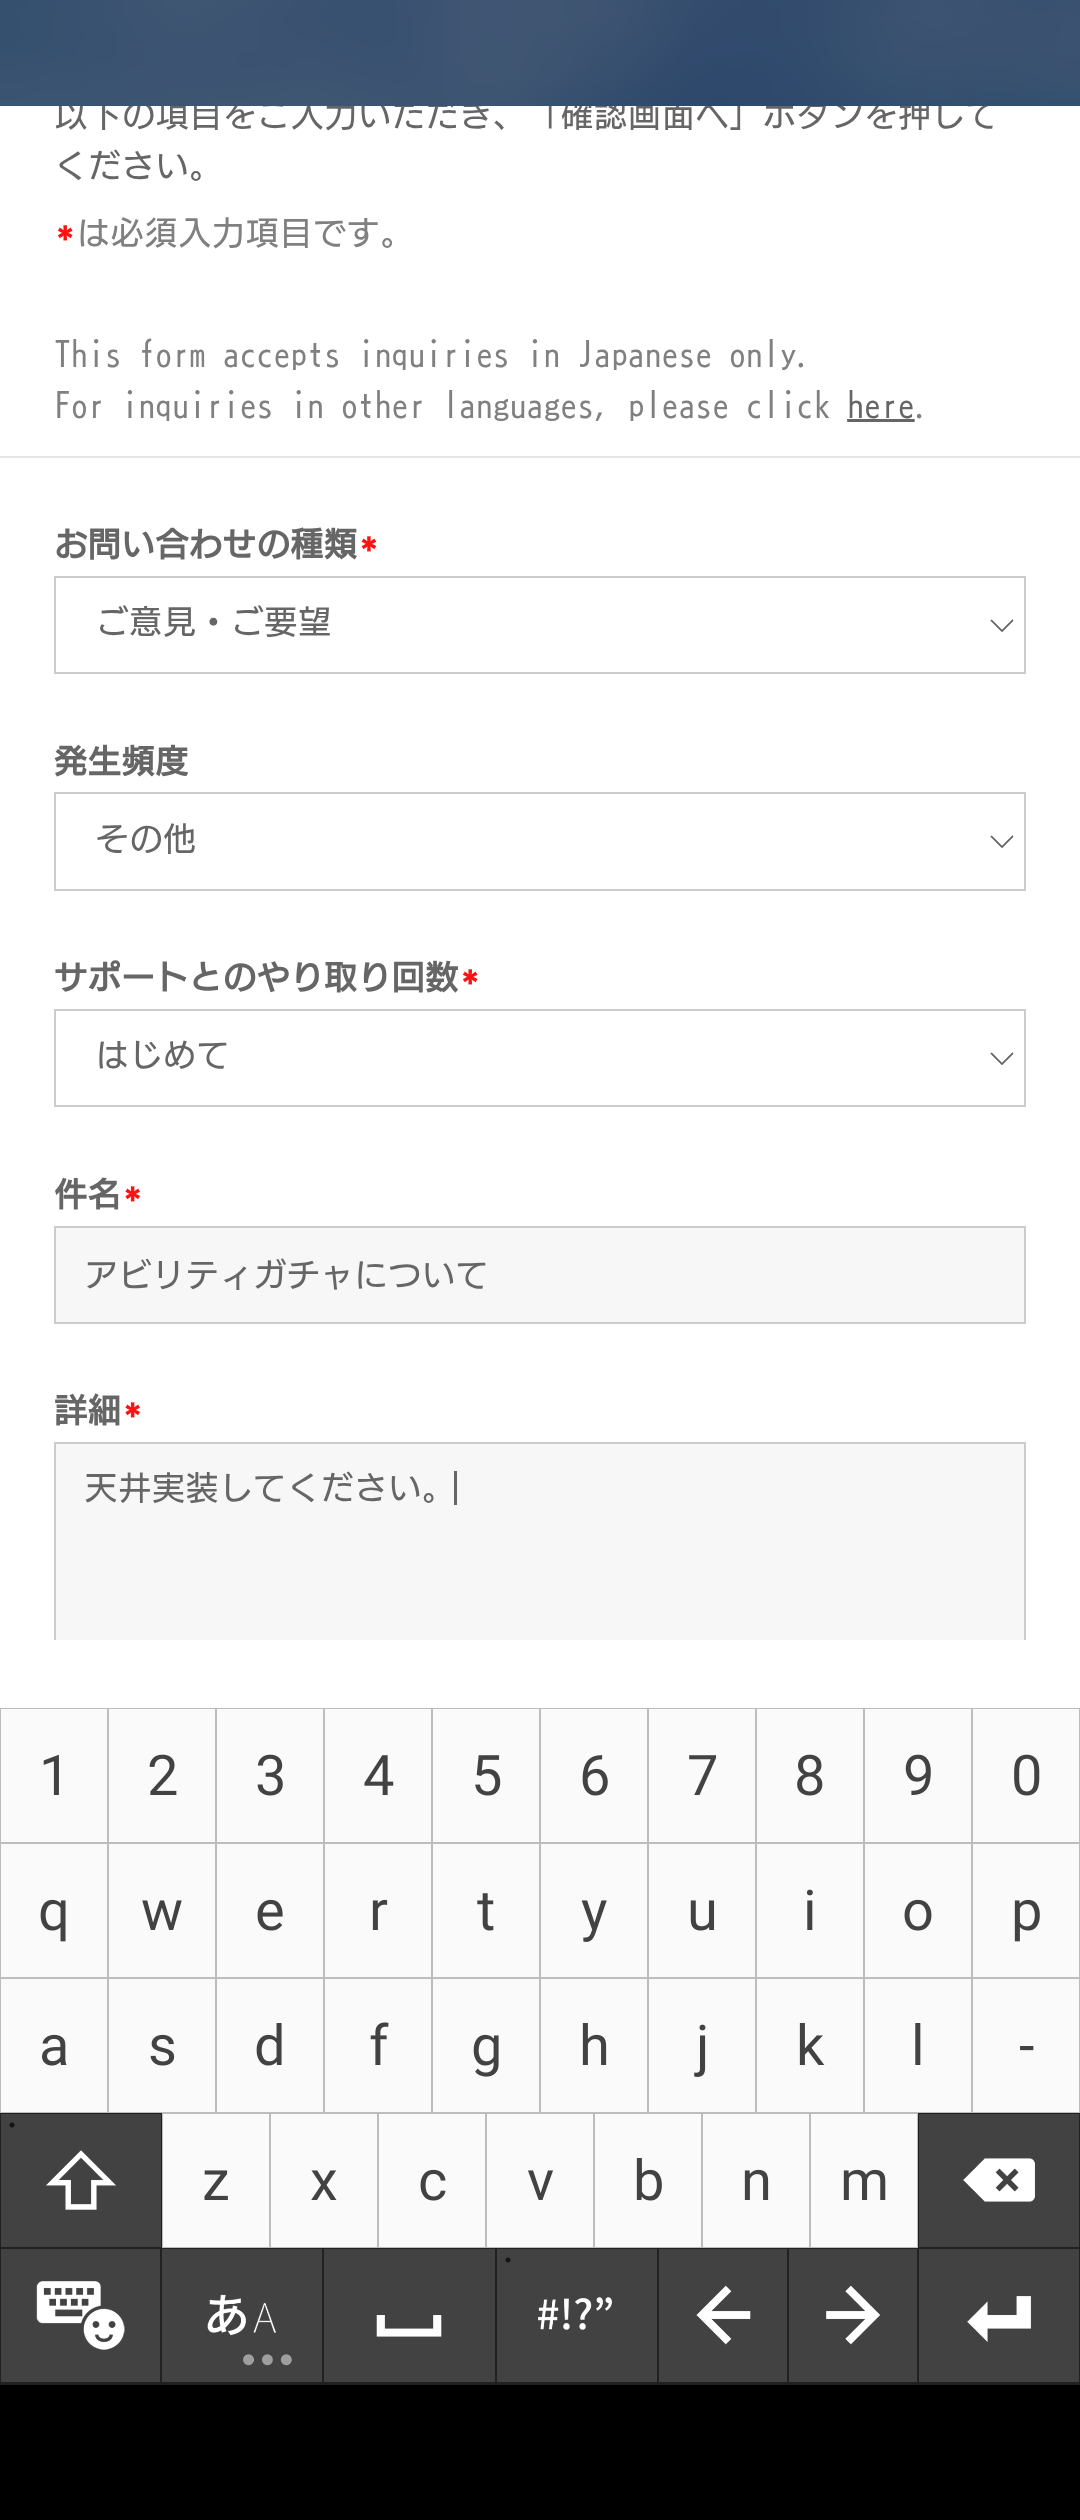This screenshot has width=1080, height=2520.
Task: Move cursor left with arrow key
Action: (x=723, y=2316)
